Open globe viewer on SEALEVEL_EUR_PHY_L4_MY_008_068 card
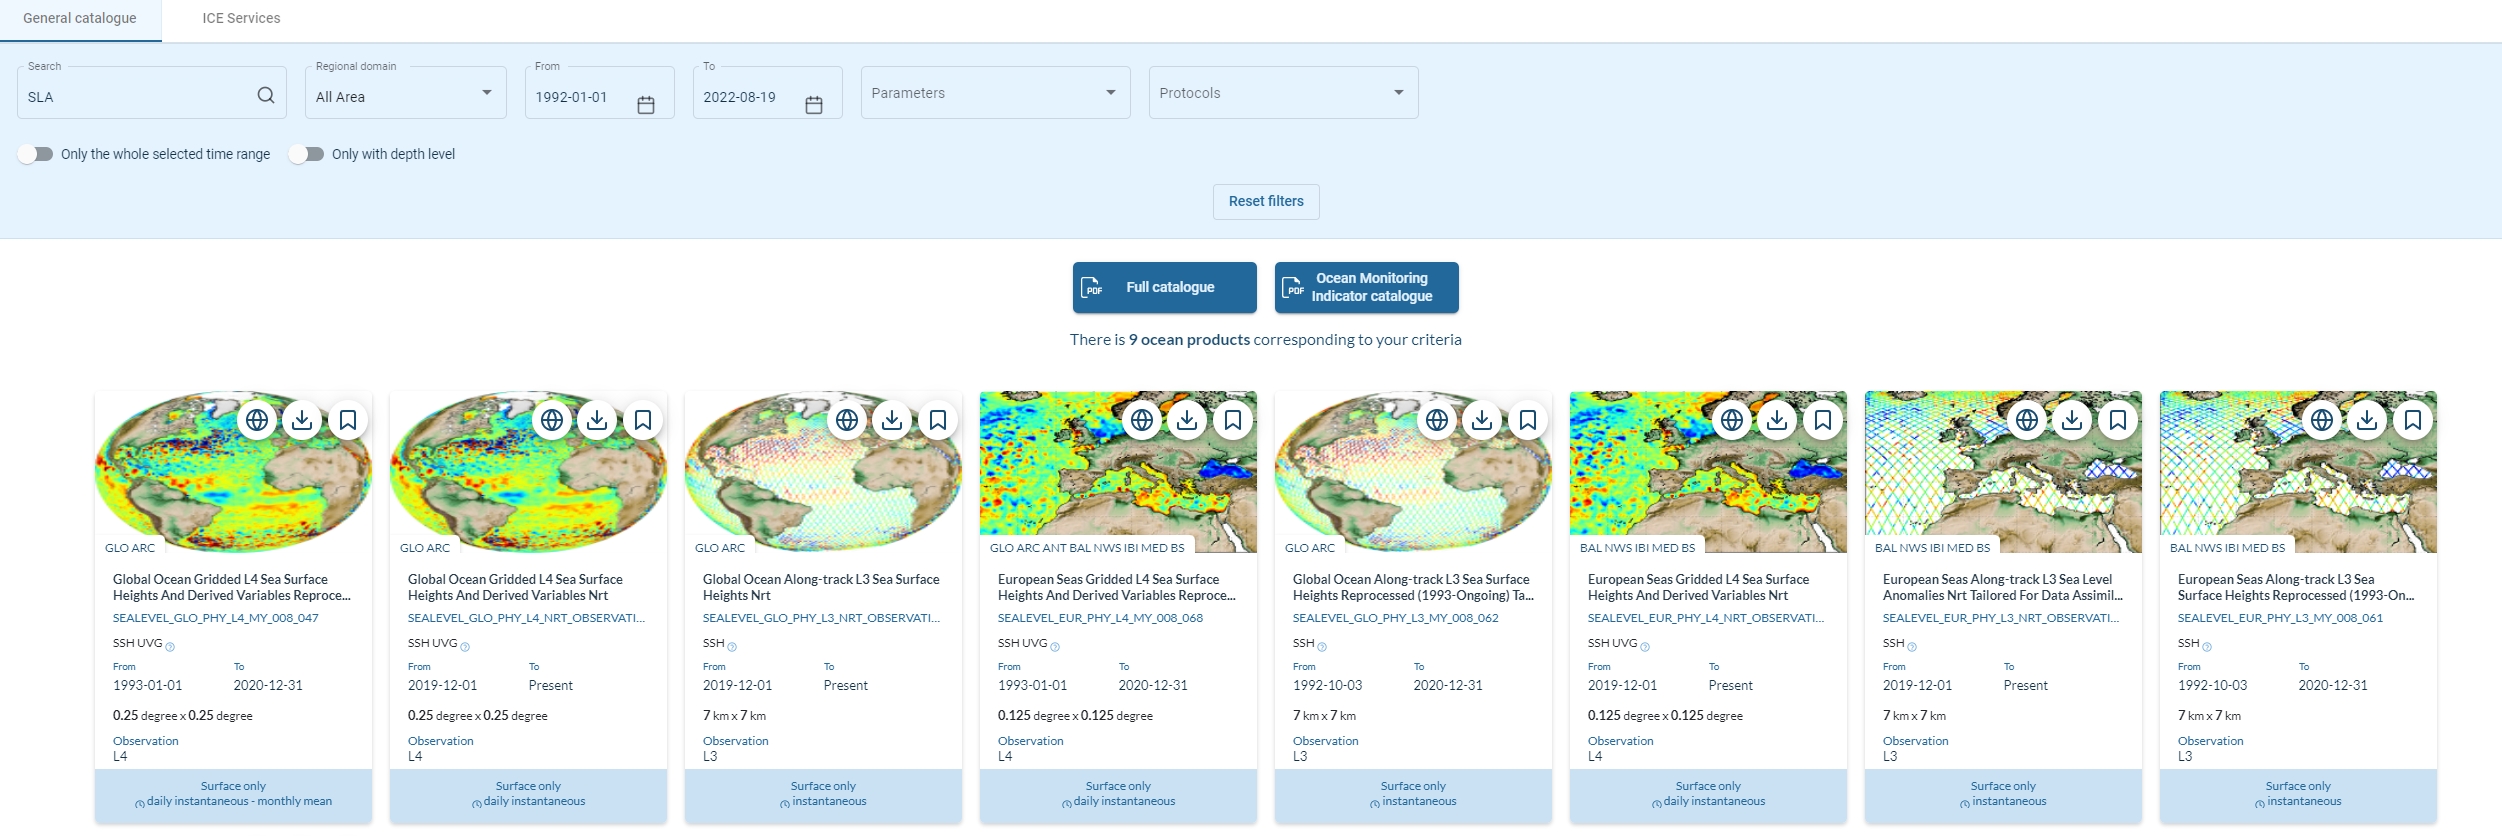2502x836 pixels. (1142, 420)
